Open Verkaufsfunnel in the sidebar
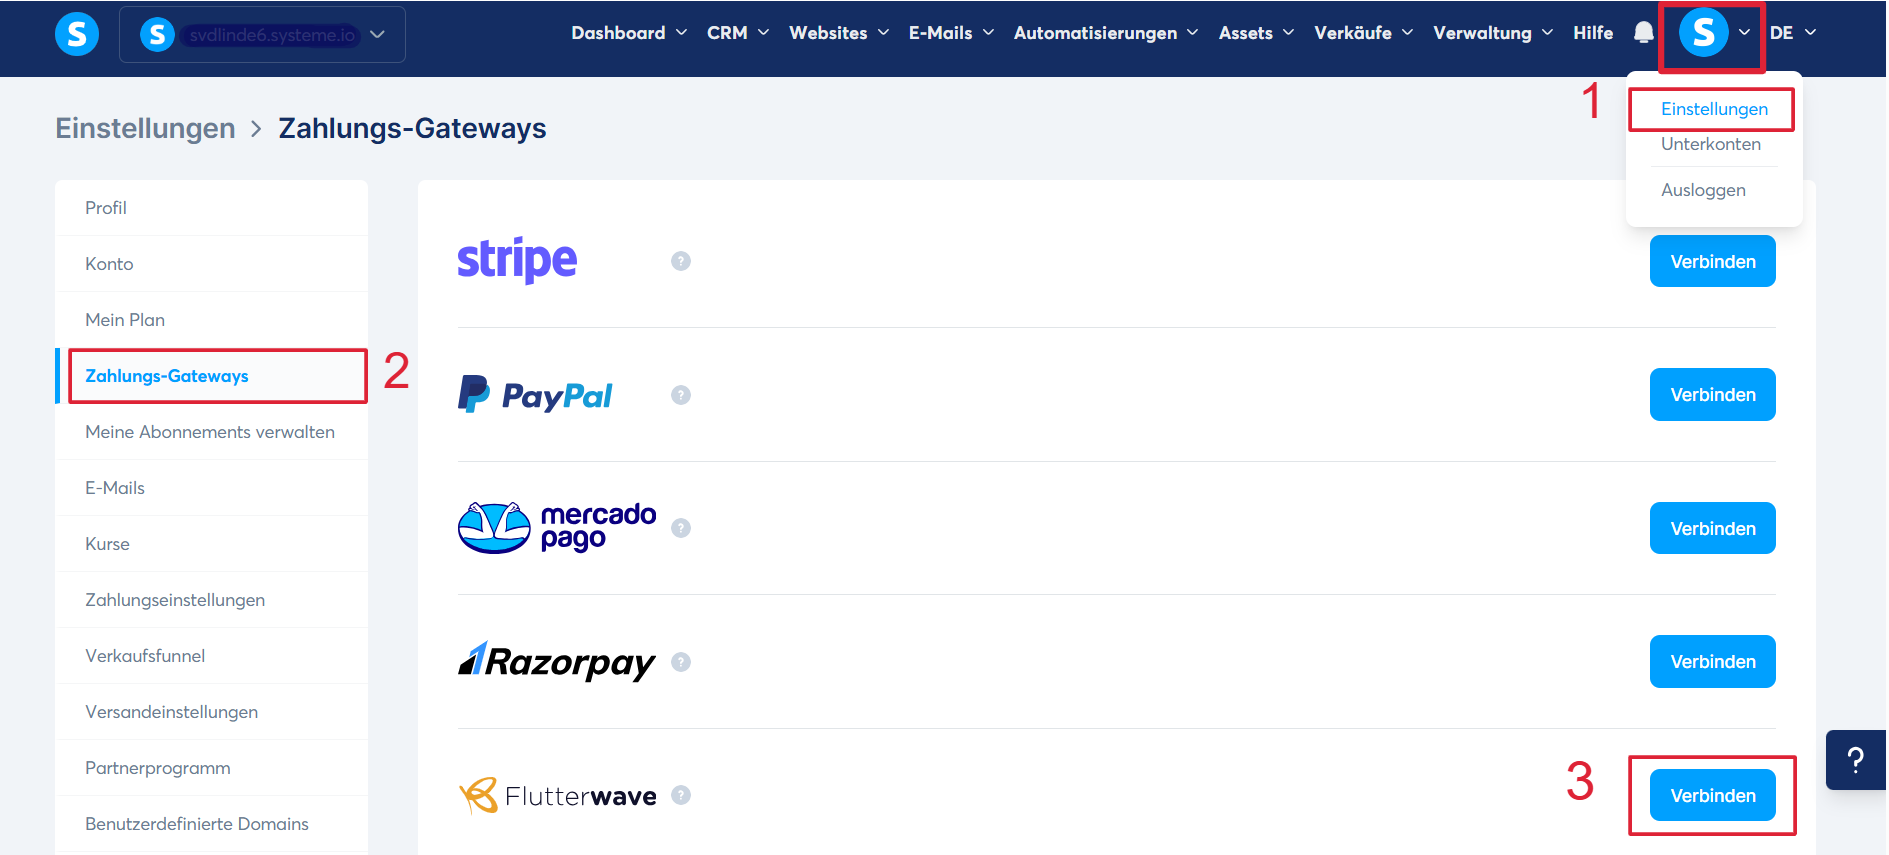Screen dimensions: 1889x855 [212, 656]
